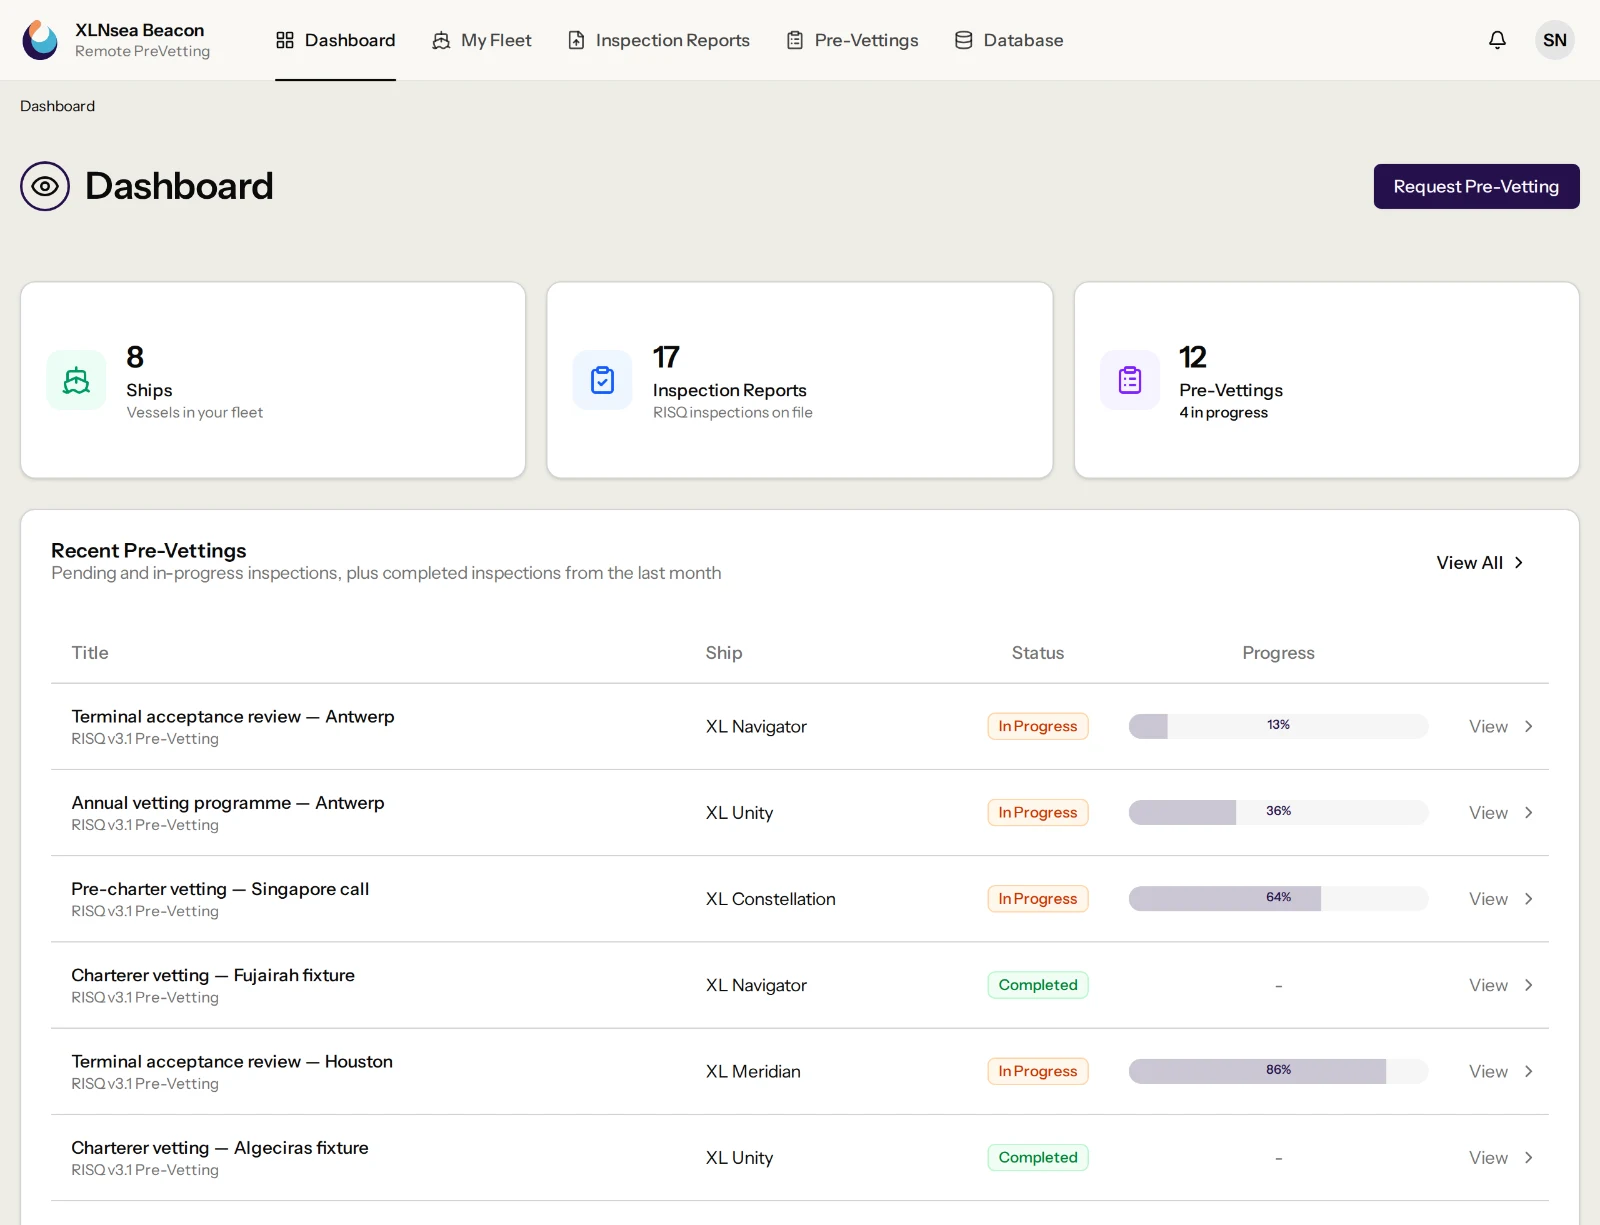The width and height of the screenshot is (1600, 1225).
Task: Expand chevron on Singapore call row
Action: 1529,899
